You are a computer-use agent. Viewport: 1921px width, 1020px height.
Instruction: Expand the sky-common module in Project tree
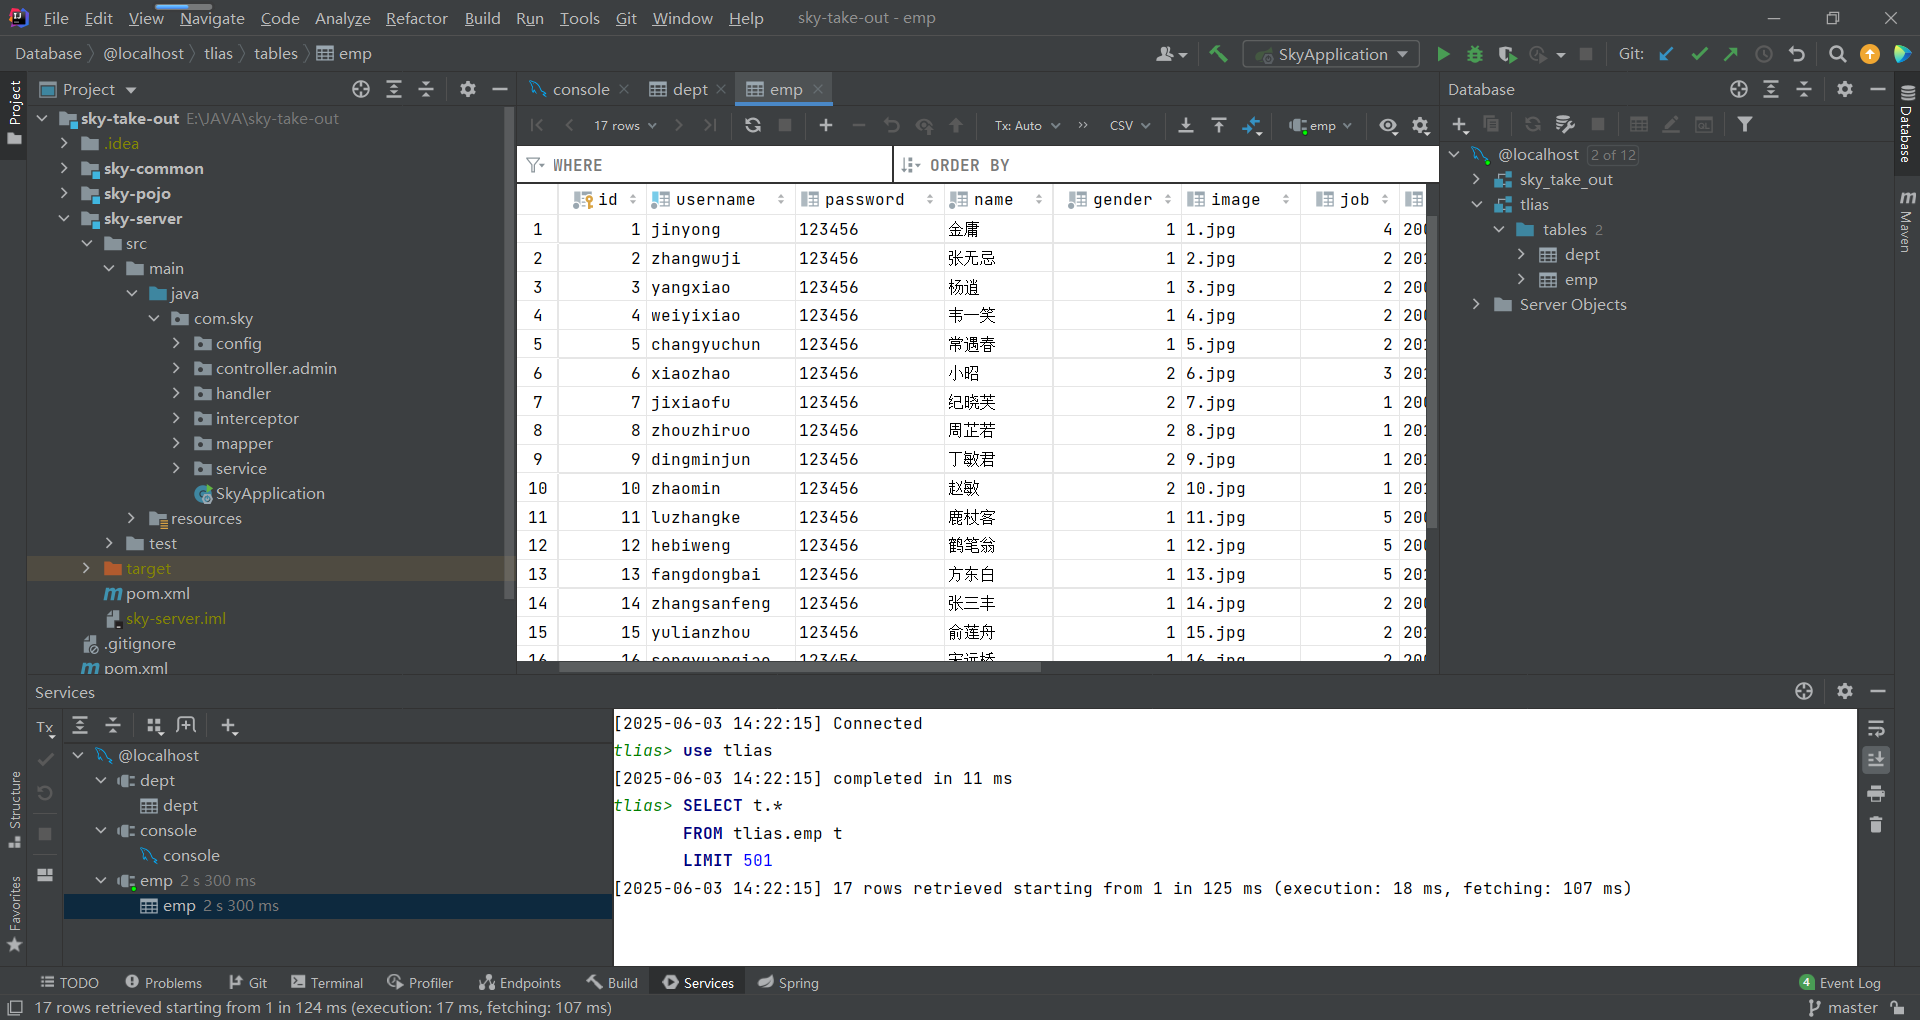64,168
